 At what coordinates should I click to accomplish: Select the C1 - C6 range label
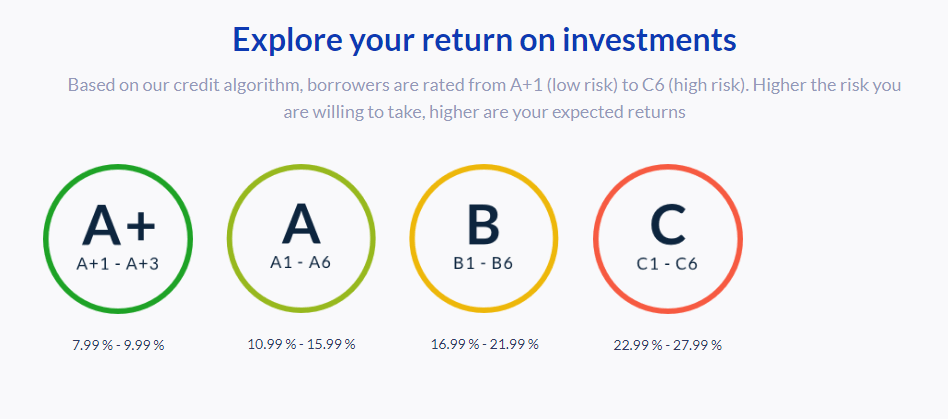(x=667, y=264)
